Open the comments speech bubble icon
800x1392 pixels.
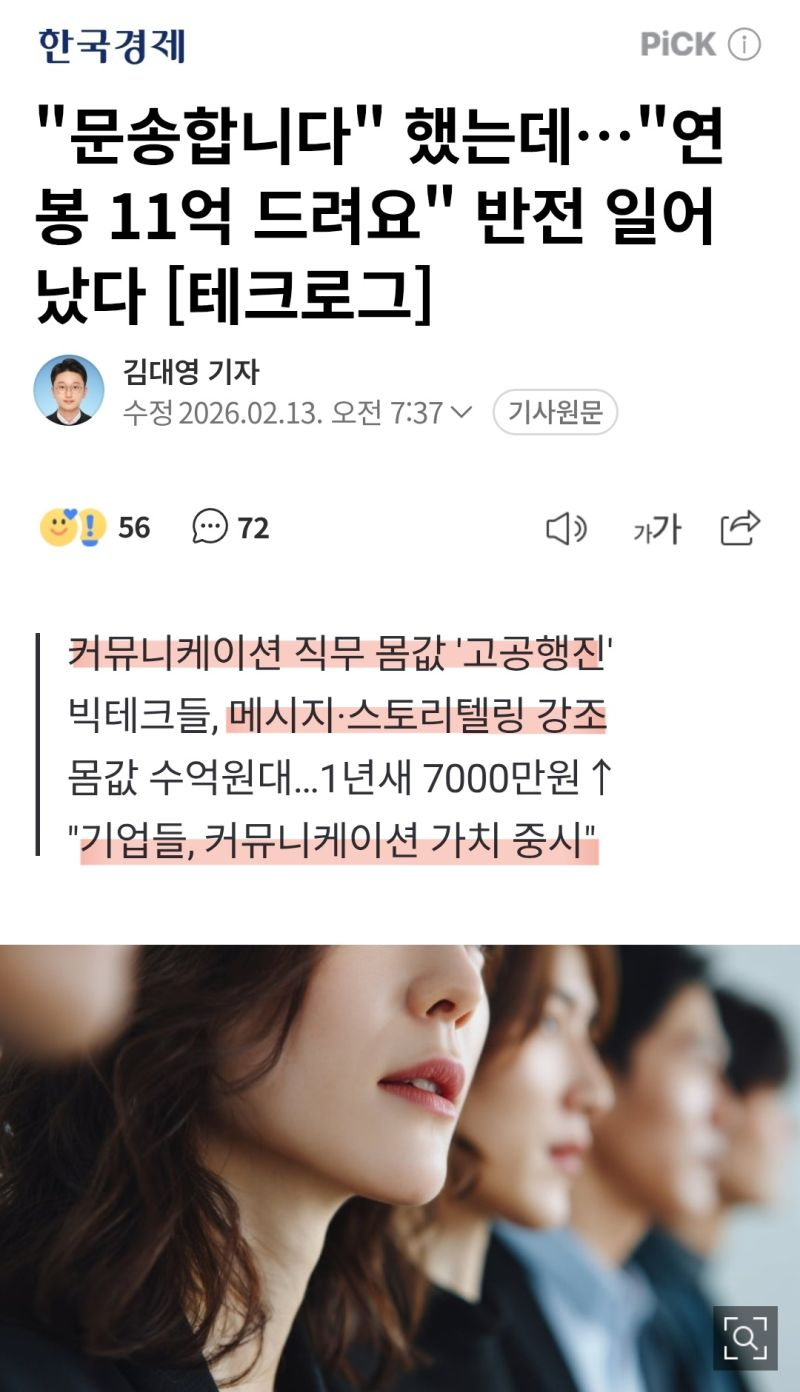pos(210,527)
